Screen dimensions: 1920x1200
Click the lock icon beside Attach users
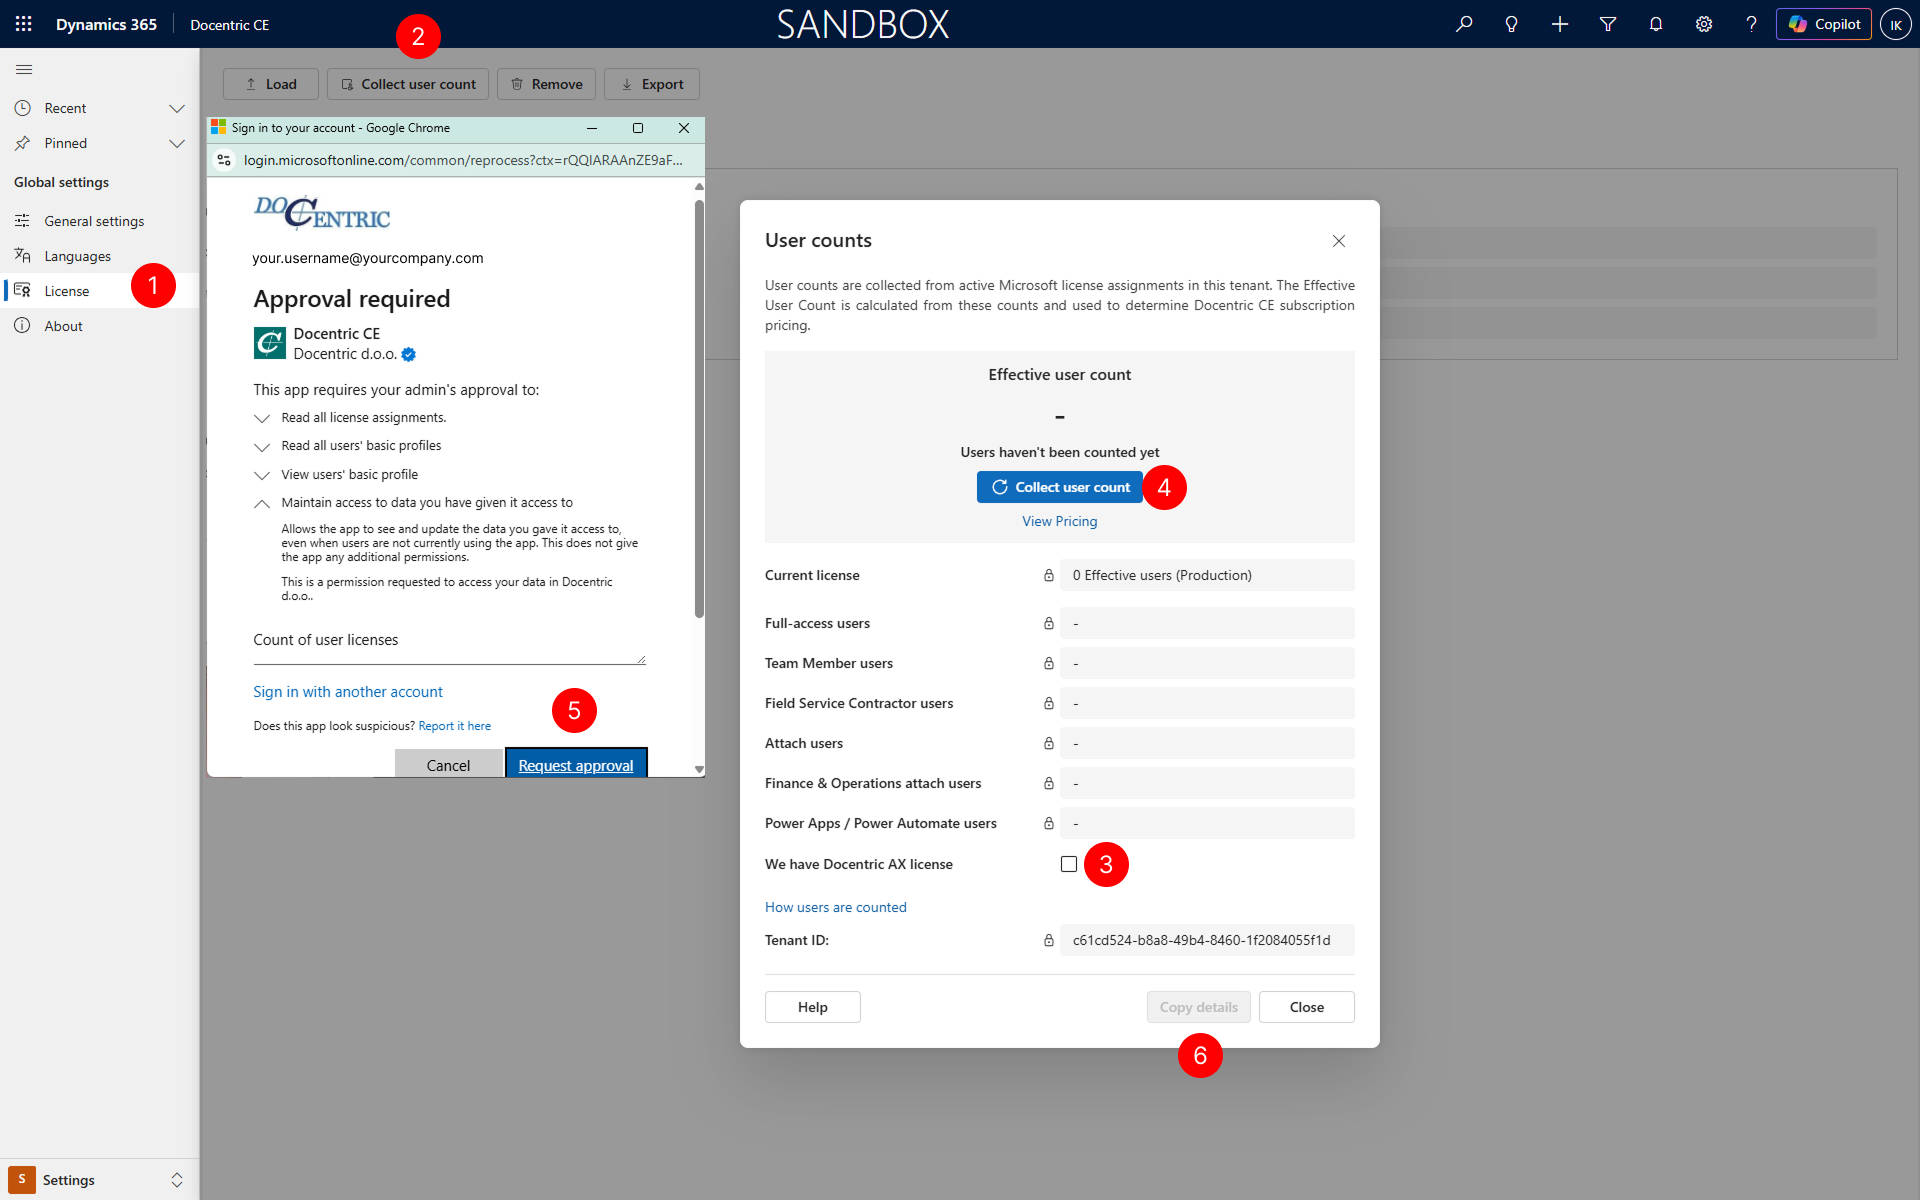pos(1049,743)
